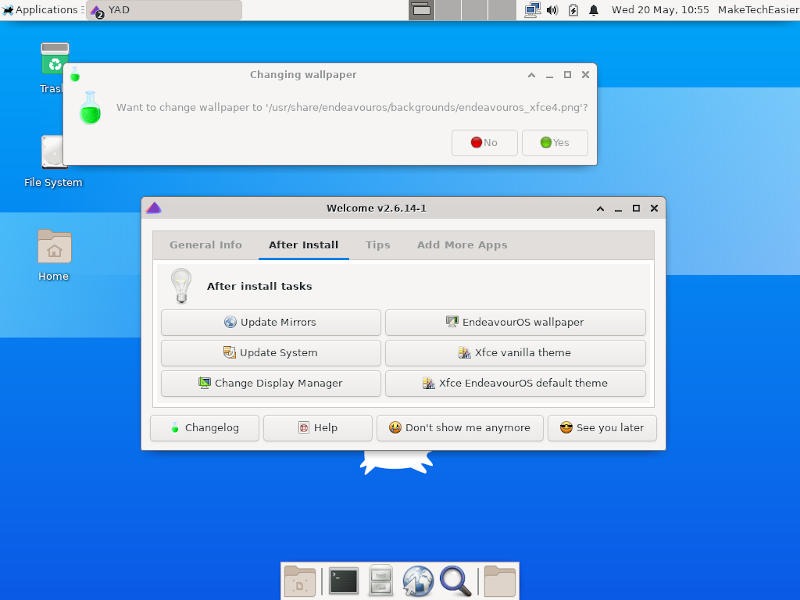The width and height of the screenshot is (800, 600).
Task: Decline wallpaper change with the No button
Action: click(x=484, y=142)
